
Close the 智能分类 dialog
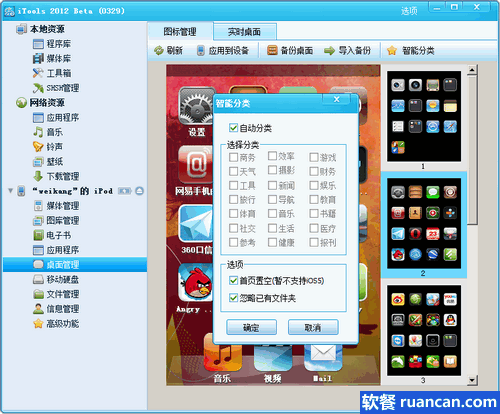336,99
